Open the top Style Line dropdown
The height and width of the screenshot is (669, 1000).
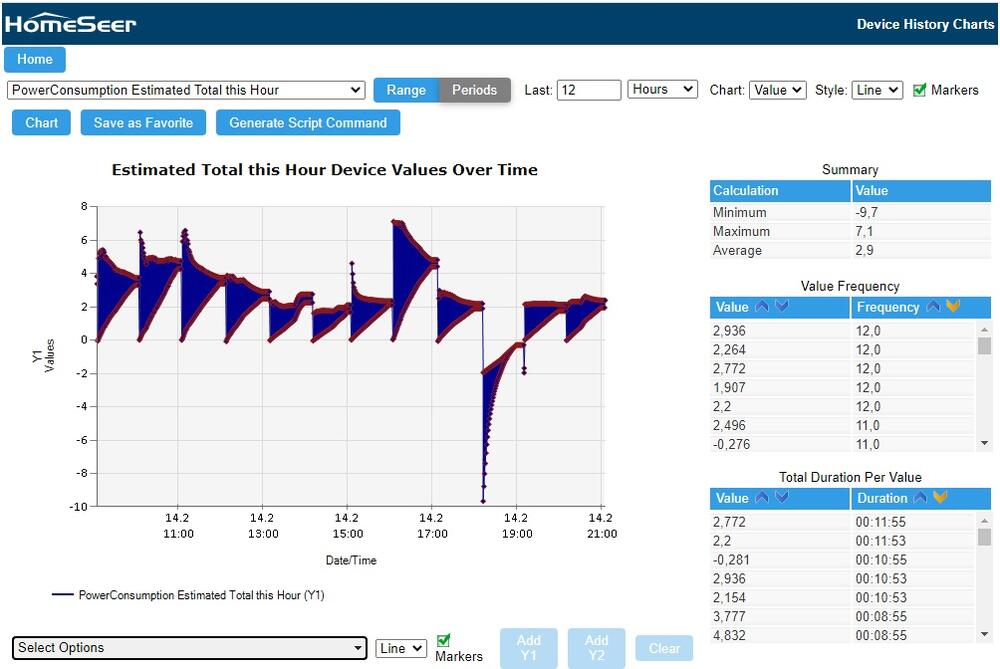click(x=877, y=90)
